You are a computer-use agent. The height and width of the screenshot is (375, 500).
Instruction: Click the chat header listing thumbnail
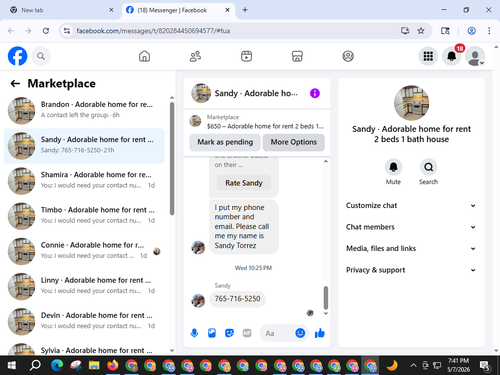click(201, 93)
